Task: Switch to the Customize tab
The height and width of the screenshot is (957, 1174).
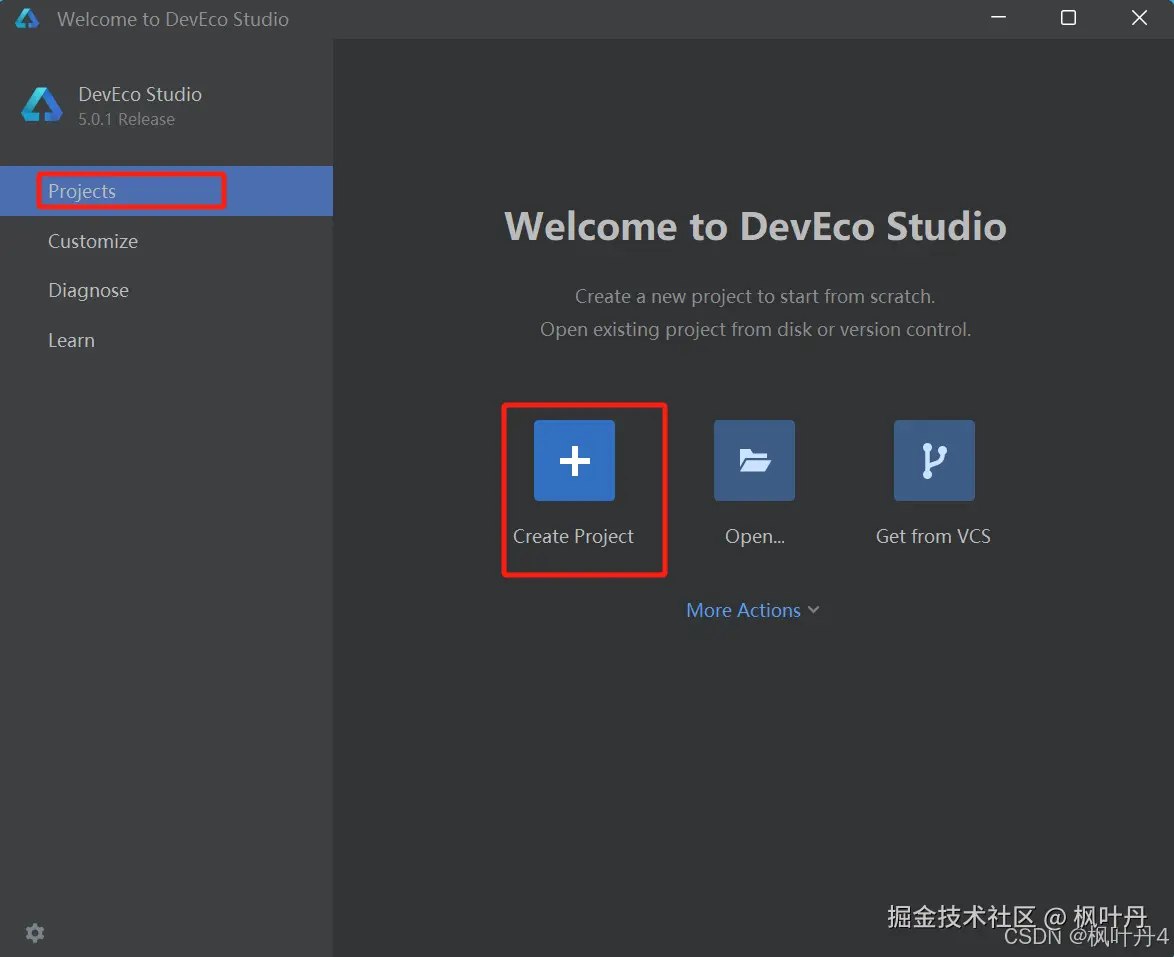Action: click(x=166, y=241)
